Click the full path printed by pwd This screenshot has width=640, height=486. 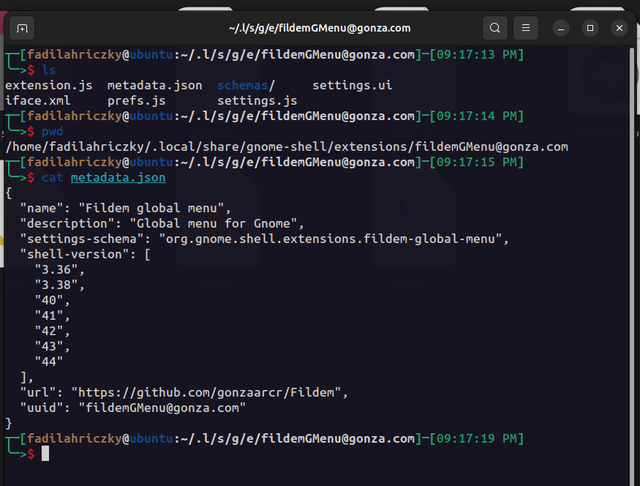point(286,147)
